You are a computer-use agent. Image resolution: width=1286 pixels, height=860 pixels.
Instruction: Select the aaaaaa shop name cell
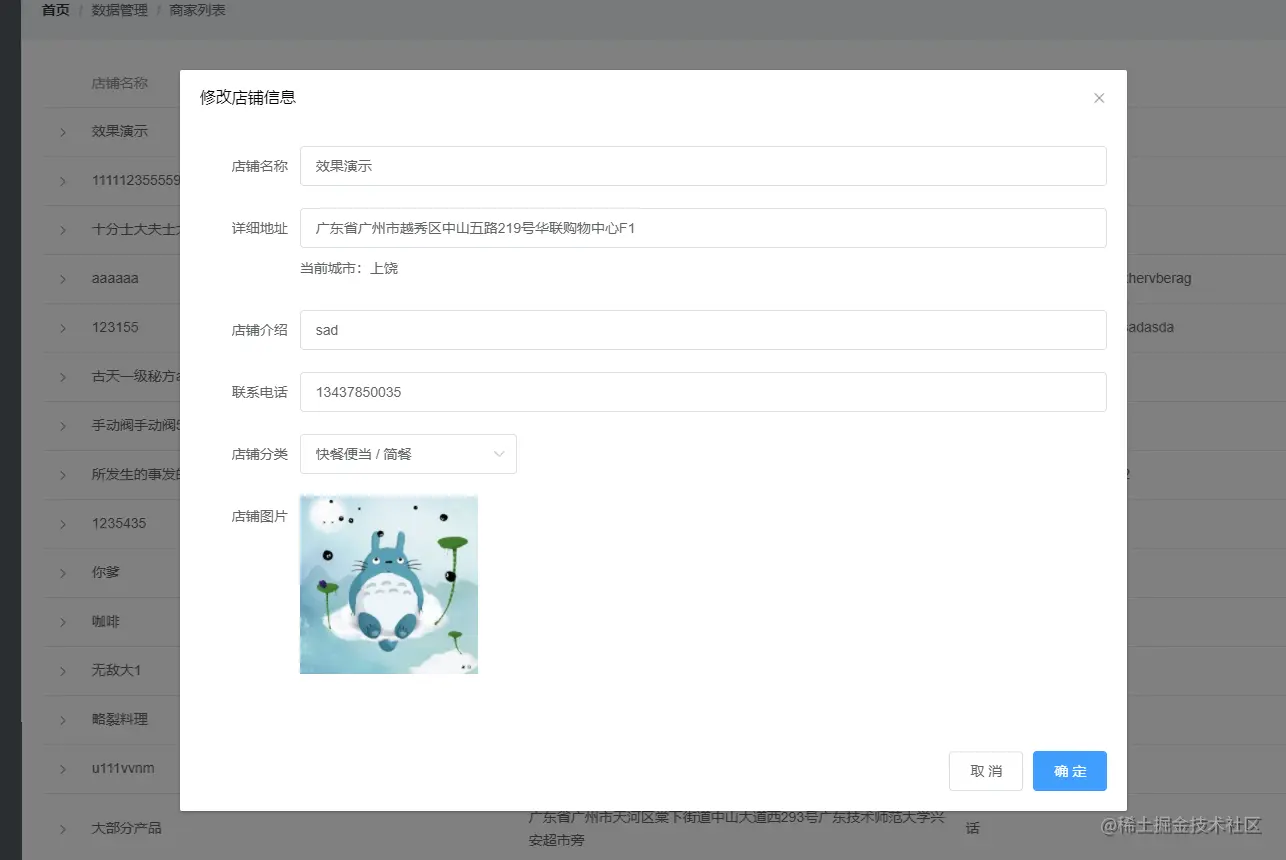115,278
